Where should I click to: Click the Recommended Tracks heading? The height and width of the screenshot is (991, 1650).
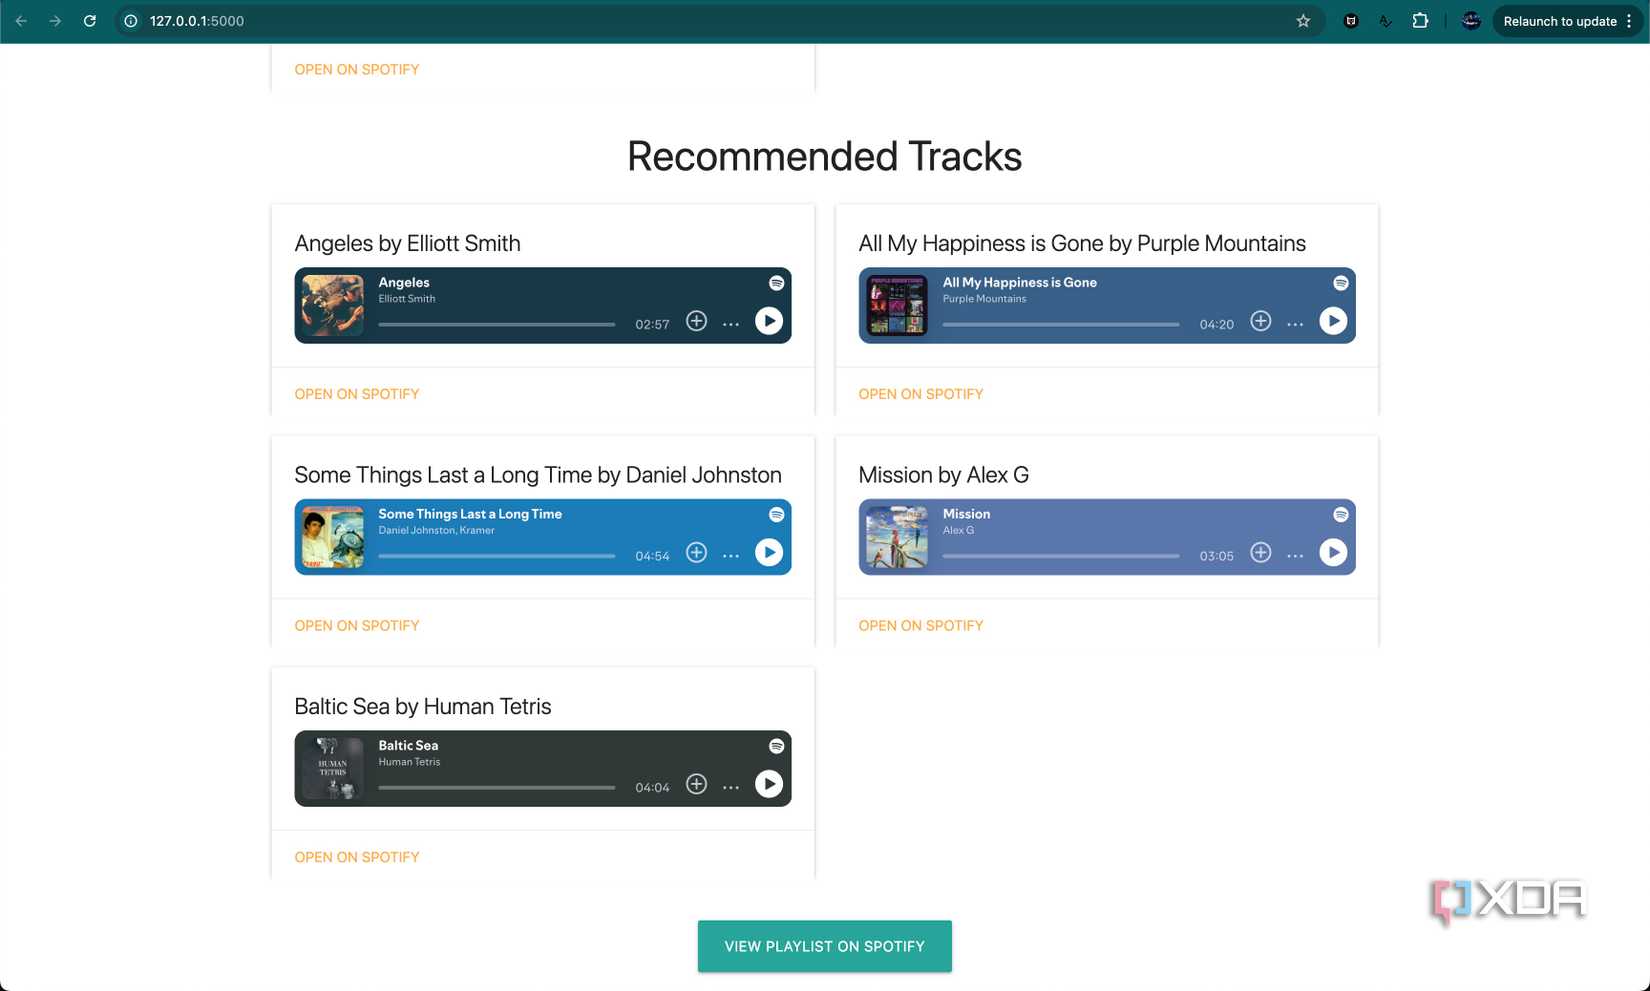tap(825, 156)
